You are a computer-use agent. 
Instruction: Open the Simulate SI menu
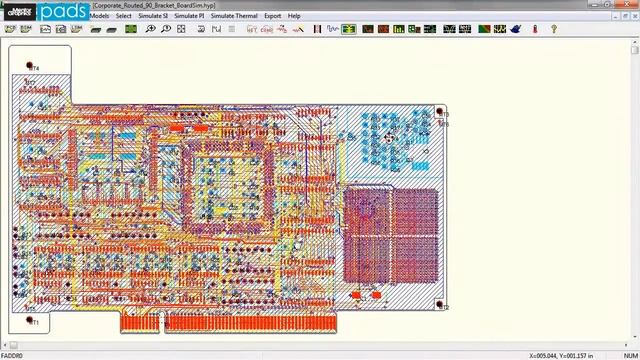[153, 16]
